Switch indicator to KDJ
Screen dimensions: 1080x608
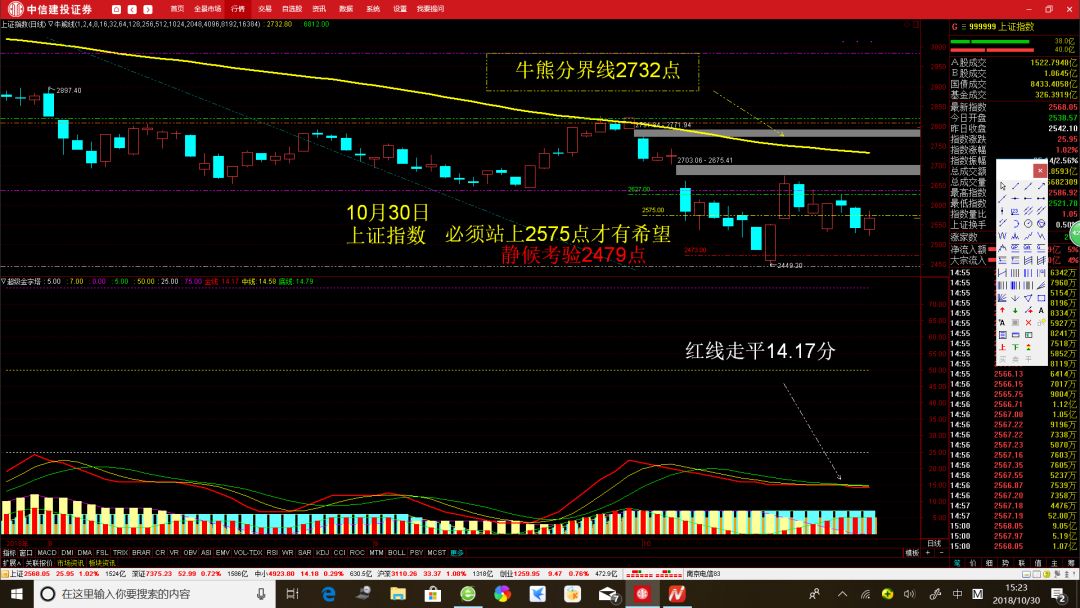coord(322,553)
